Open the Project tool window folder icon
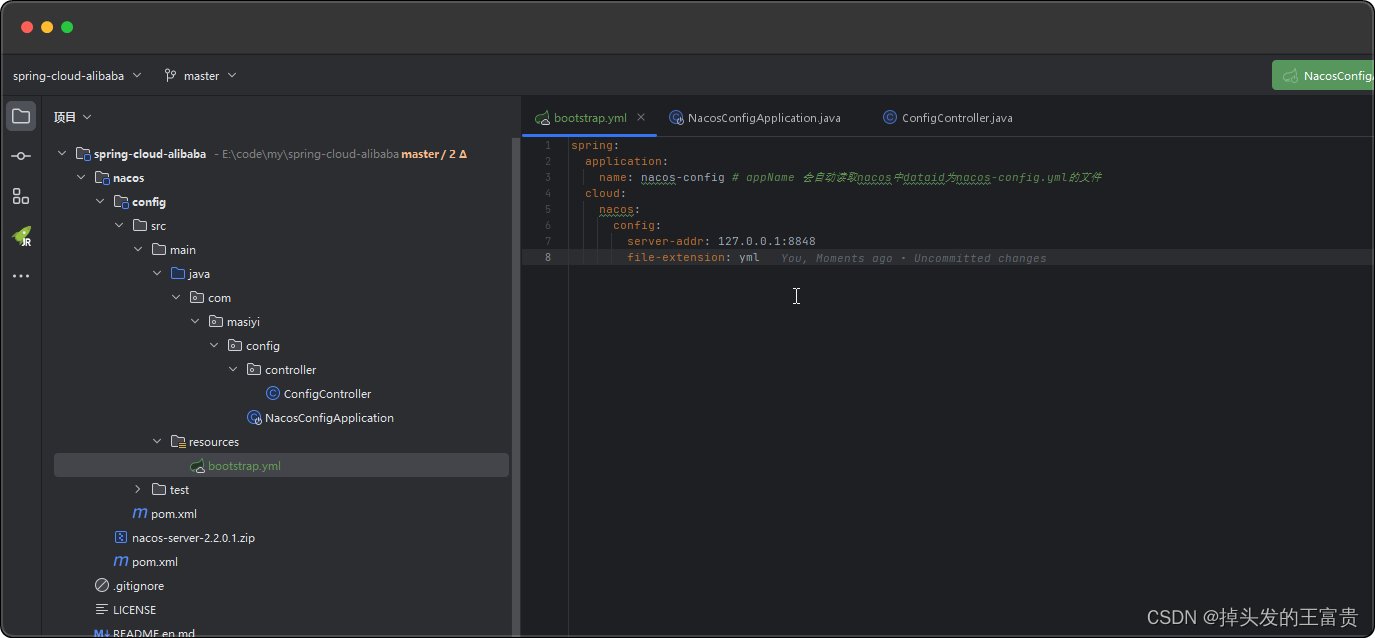 21,116
